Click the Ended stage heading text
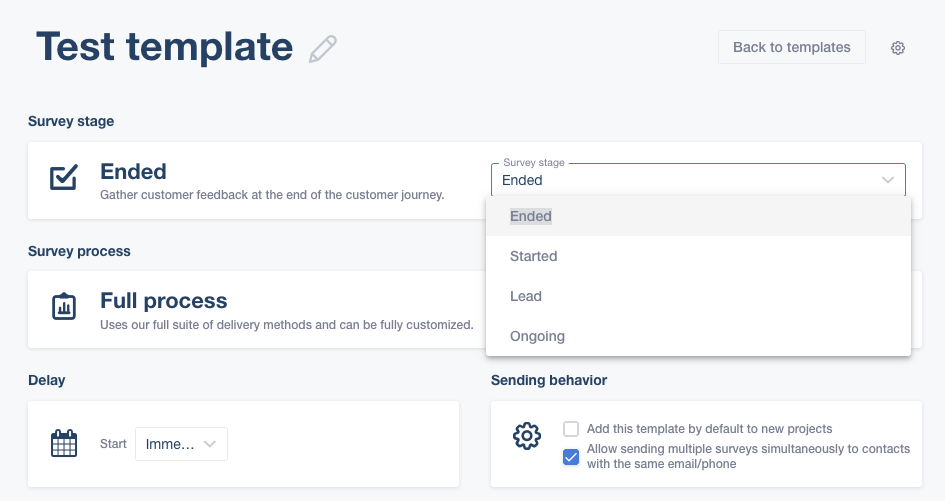Viewport: 945px width, 501px height. tap(133, 171)
